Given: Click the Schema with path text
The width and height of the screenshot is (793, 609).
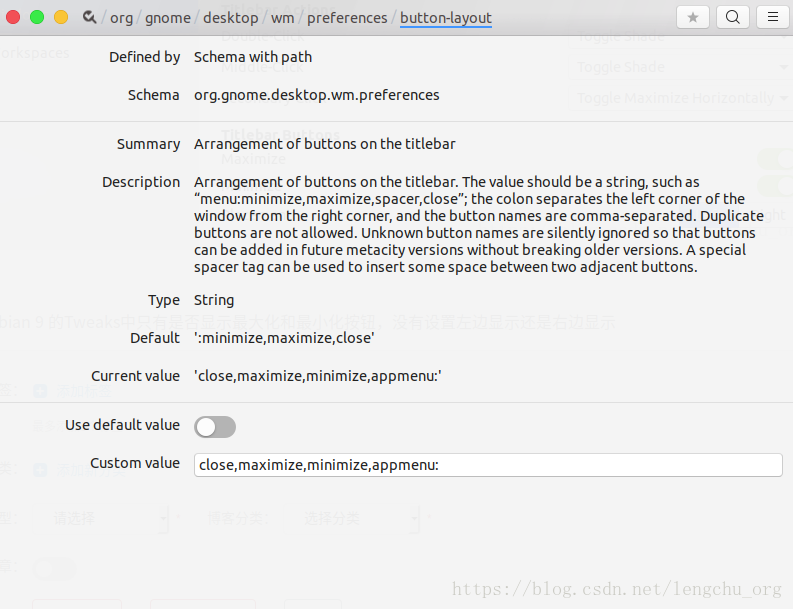Looking at the screenshot, I should click(253, 57).
